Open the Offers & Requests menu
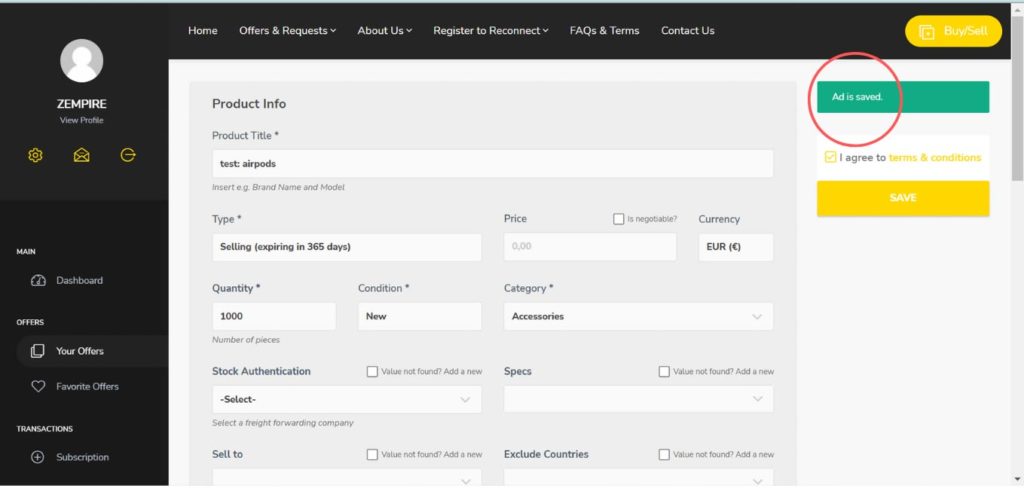 click(287, 31)
